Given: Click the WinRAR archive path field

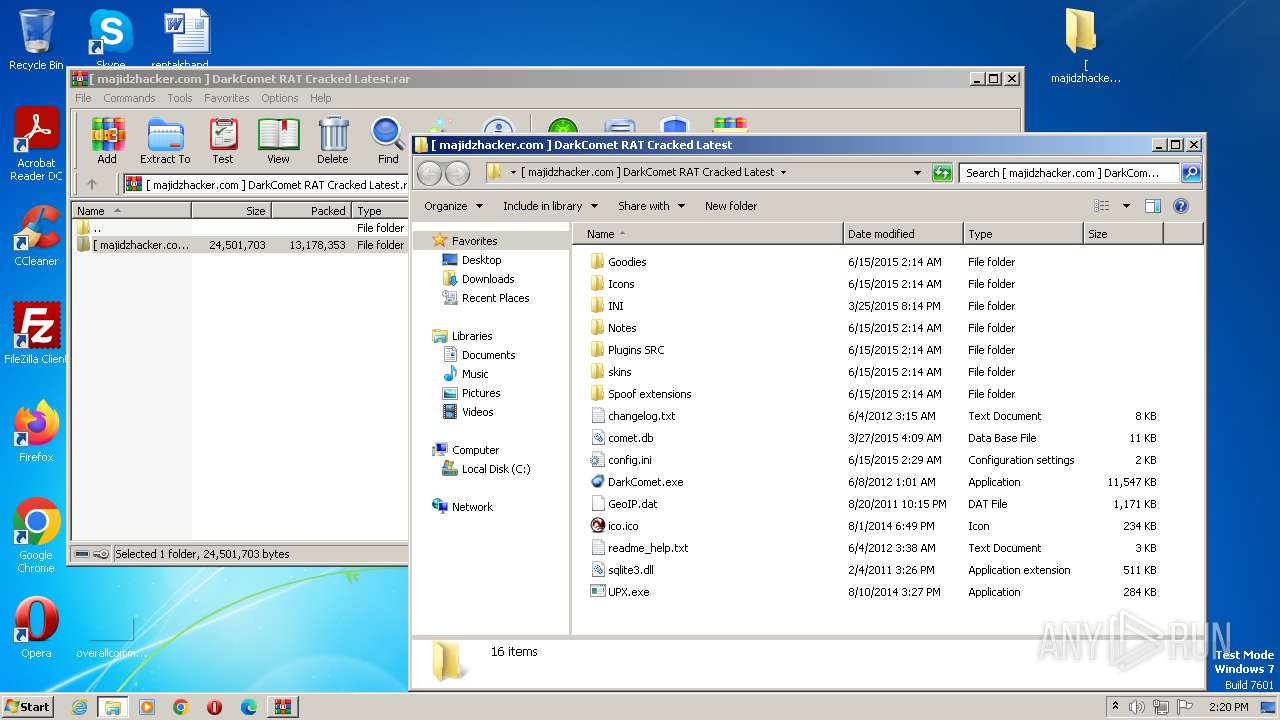Looking at the screenshot, I should click(265, 184).
